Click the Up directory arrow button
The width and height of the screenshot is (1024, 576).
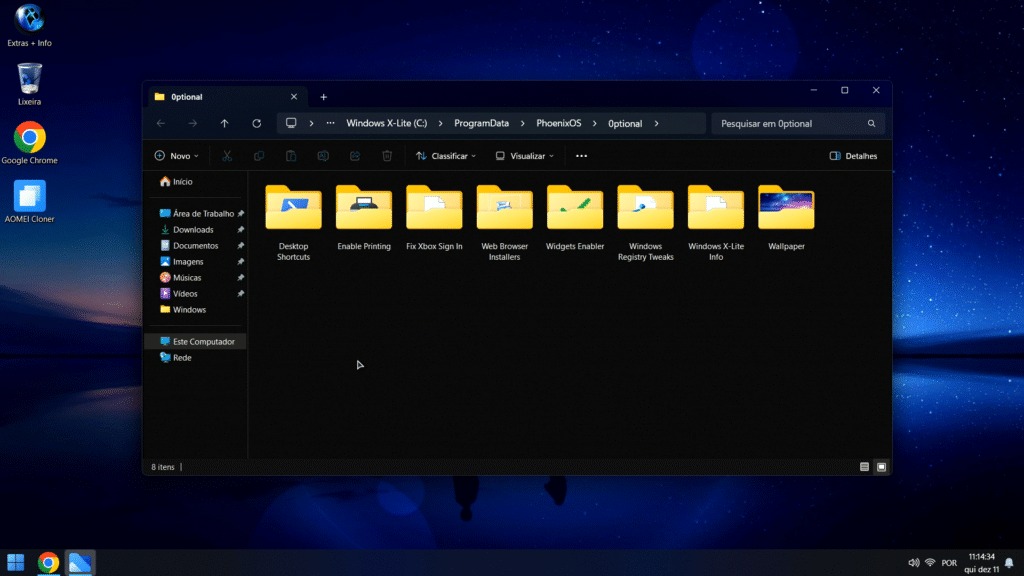(x=224, y=124)
